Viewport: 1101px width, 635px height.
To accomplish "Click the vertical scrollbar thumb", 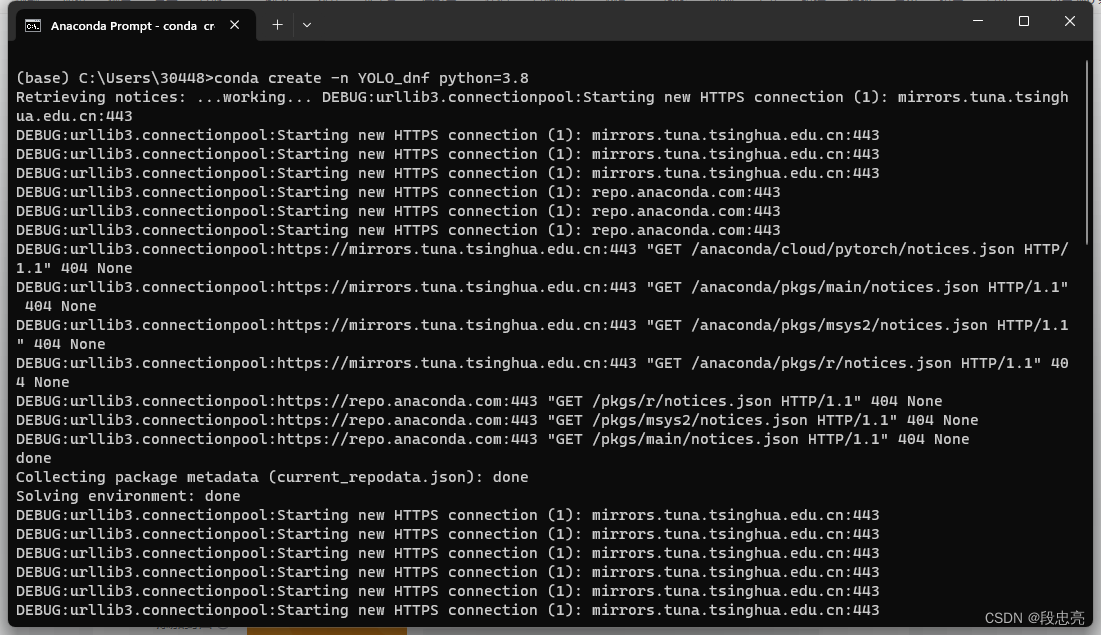I will click(1088, 152).
